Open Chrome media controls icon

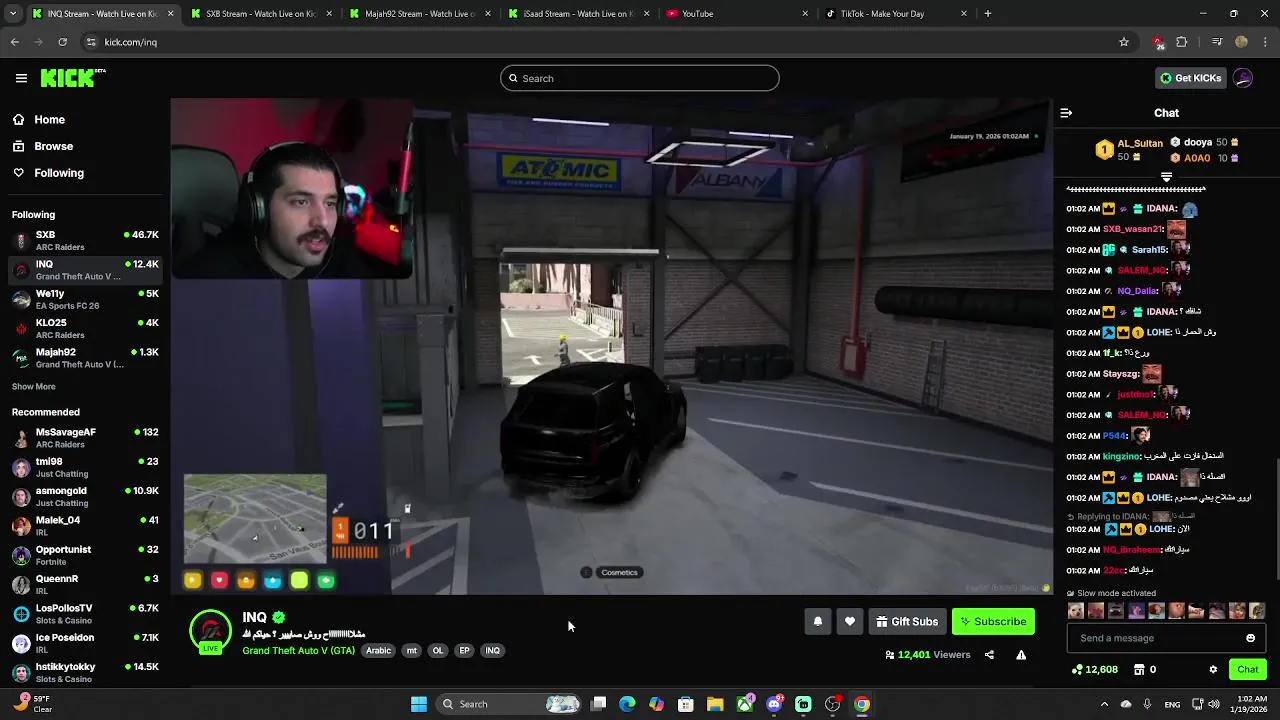[x=1217, y=42]
